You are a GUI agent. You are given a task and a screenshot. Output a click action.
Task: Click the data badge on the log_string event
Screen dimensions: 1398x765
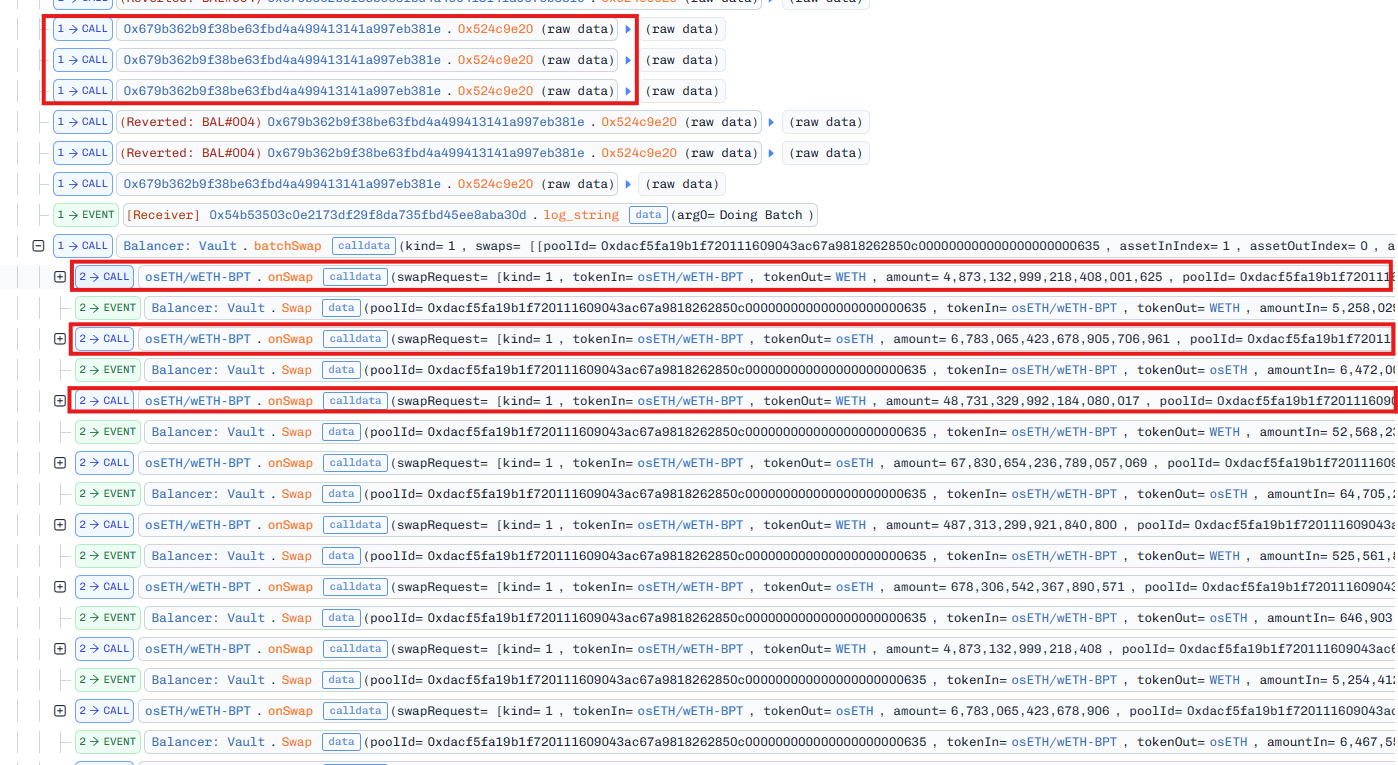click(648, 215)
